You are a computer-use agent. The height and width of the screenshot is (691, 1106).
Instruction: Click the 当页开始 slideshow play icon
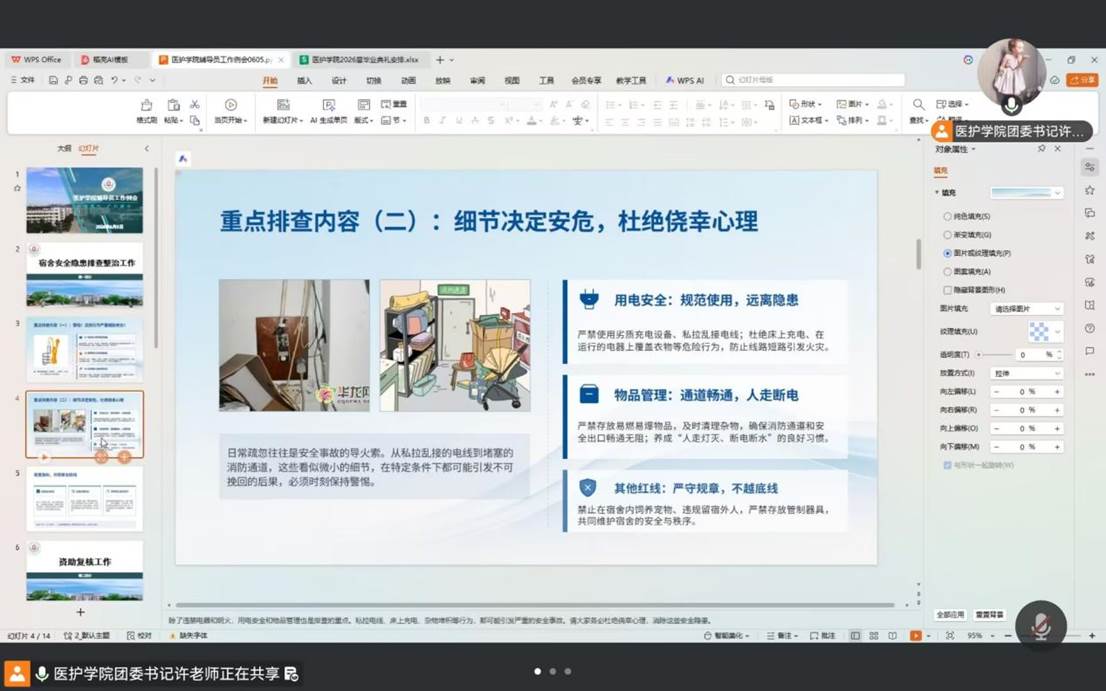(x=231, y=105)
